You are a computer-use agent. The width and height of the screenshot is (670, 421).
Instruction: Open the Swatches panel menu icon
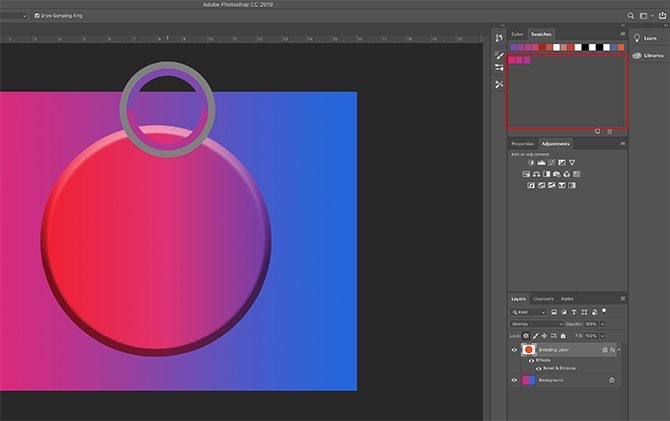621,34
